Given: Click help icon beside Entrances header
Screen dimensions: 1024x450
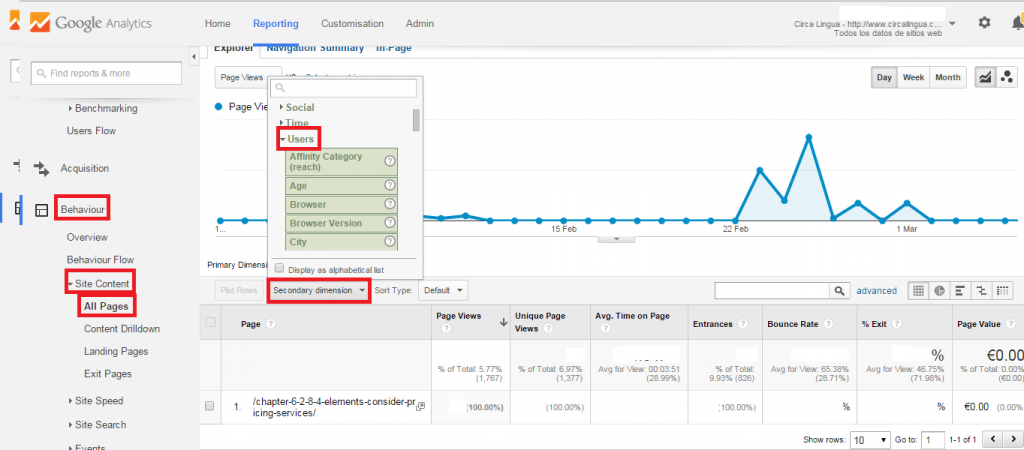Looking at the screenshot, I should point(744,324).
